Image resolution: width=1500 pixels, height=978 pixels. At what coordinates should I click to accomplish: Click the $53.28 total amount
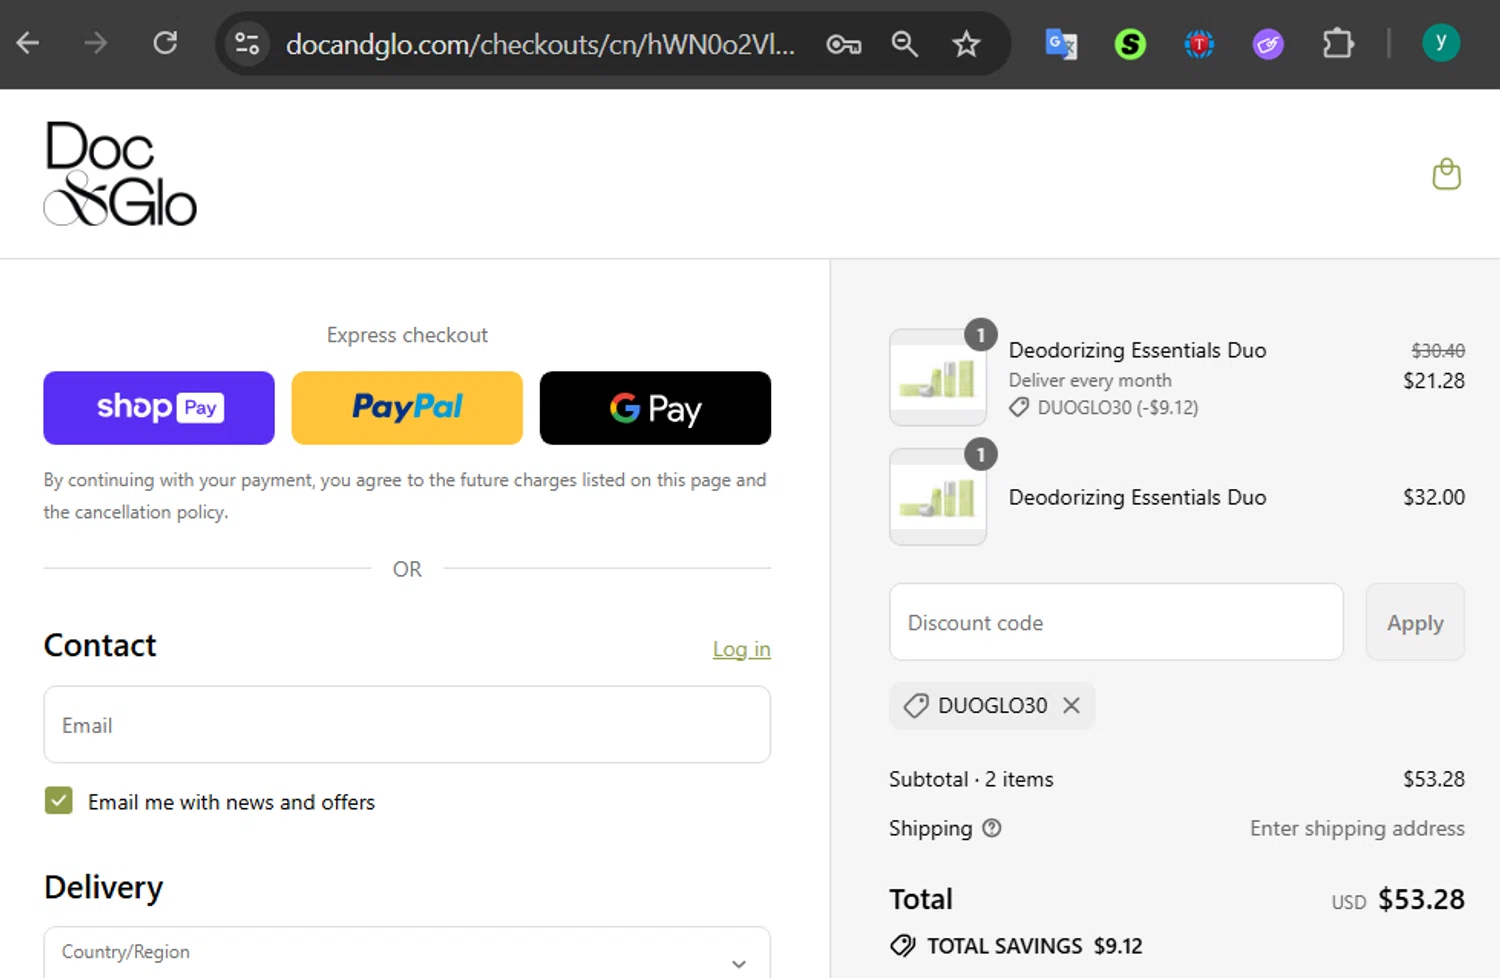coord(1421,899)
